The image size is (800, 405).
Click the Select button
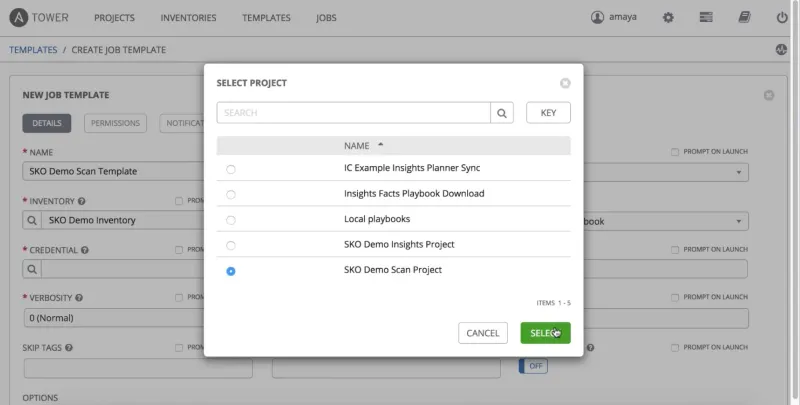pos(545,333)
